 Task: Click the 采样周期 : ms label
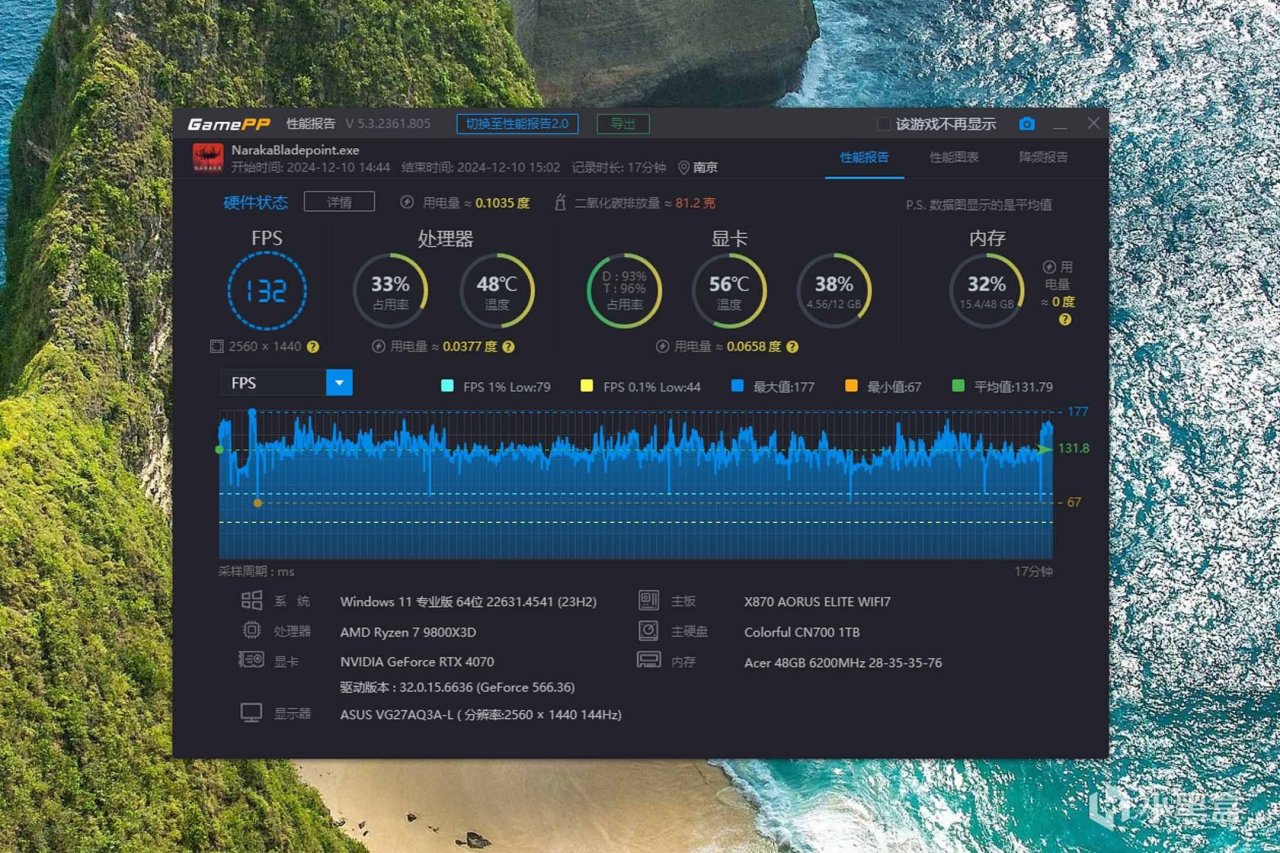coord(257,572)
